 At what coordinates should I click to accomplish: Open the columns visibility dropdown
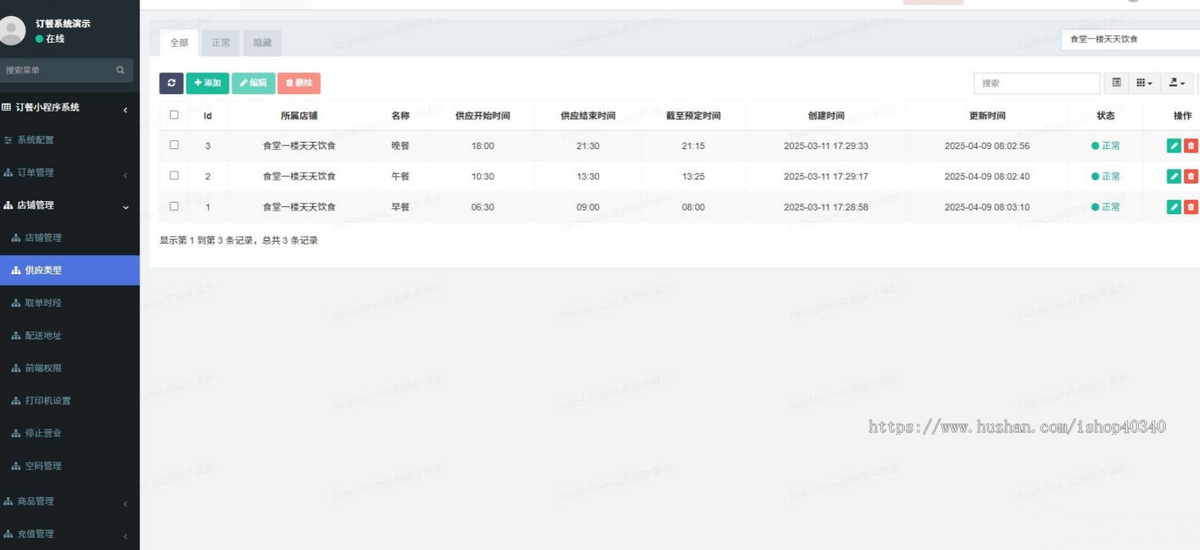point(1145,83)
